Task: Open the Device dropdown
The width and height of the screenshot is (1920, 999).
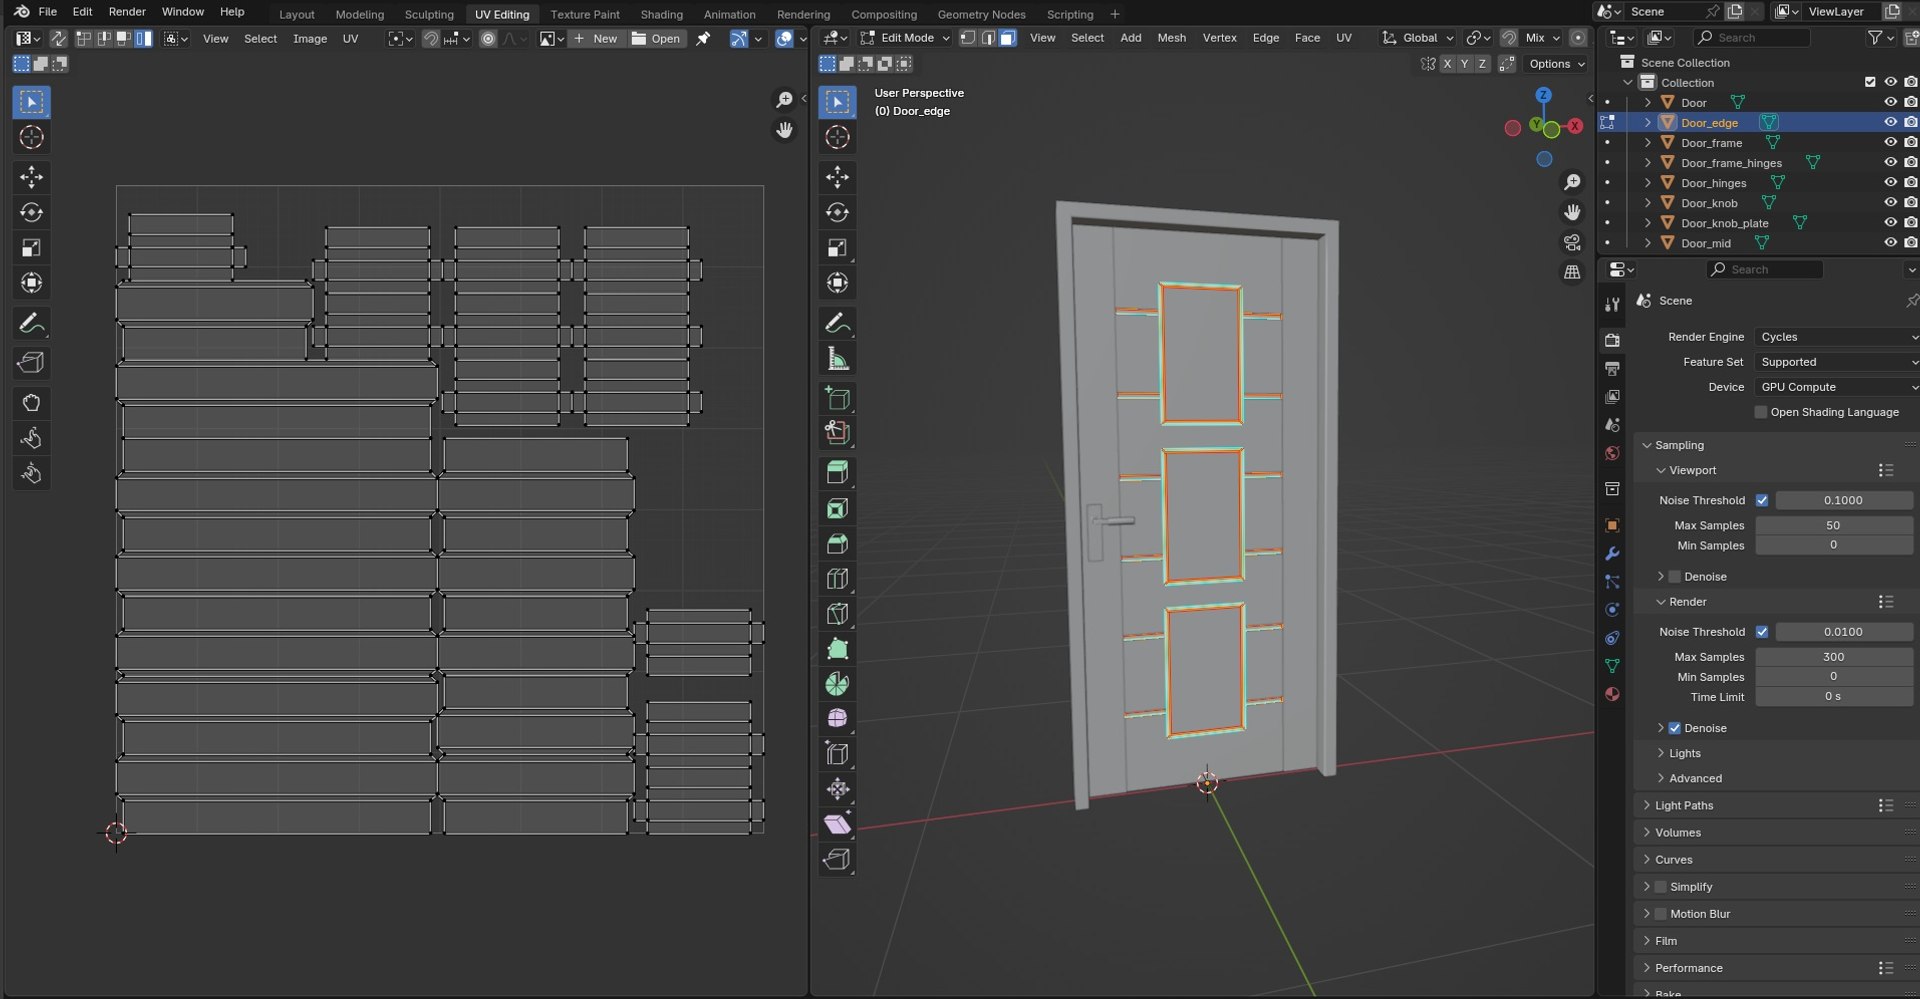Action: click(1836, 387)
